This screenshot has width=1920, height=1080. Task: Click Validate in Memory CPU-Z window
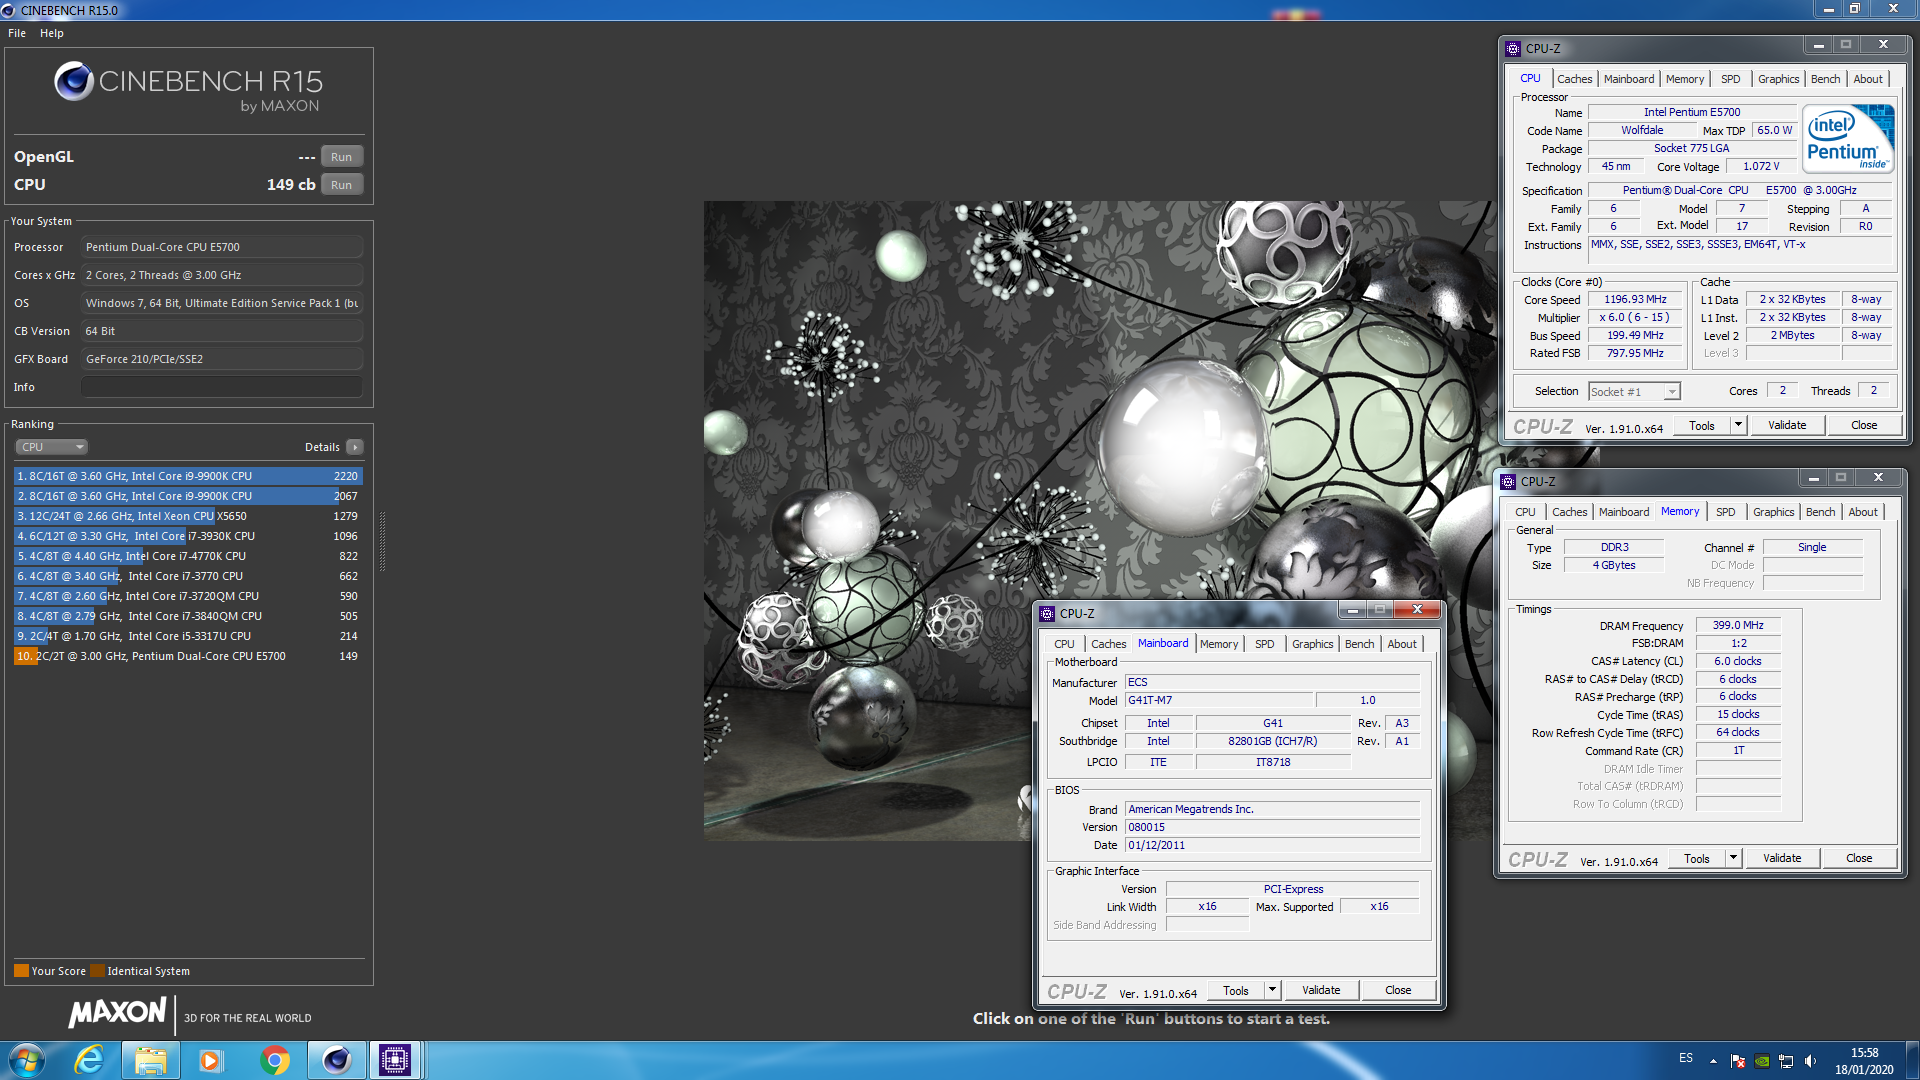tap(1781, 859)
